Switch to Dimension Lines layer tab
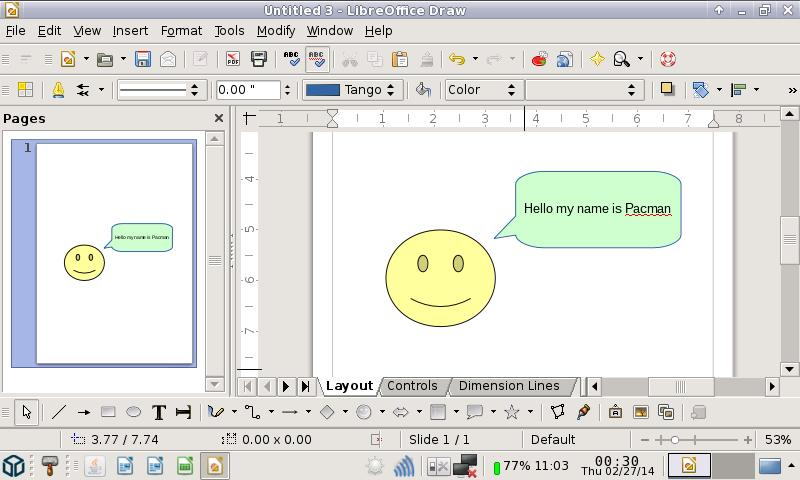The image size is (800, 480). coord(509,386)
